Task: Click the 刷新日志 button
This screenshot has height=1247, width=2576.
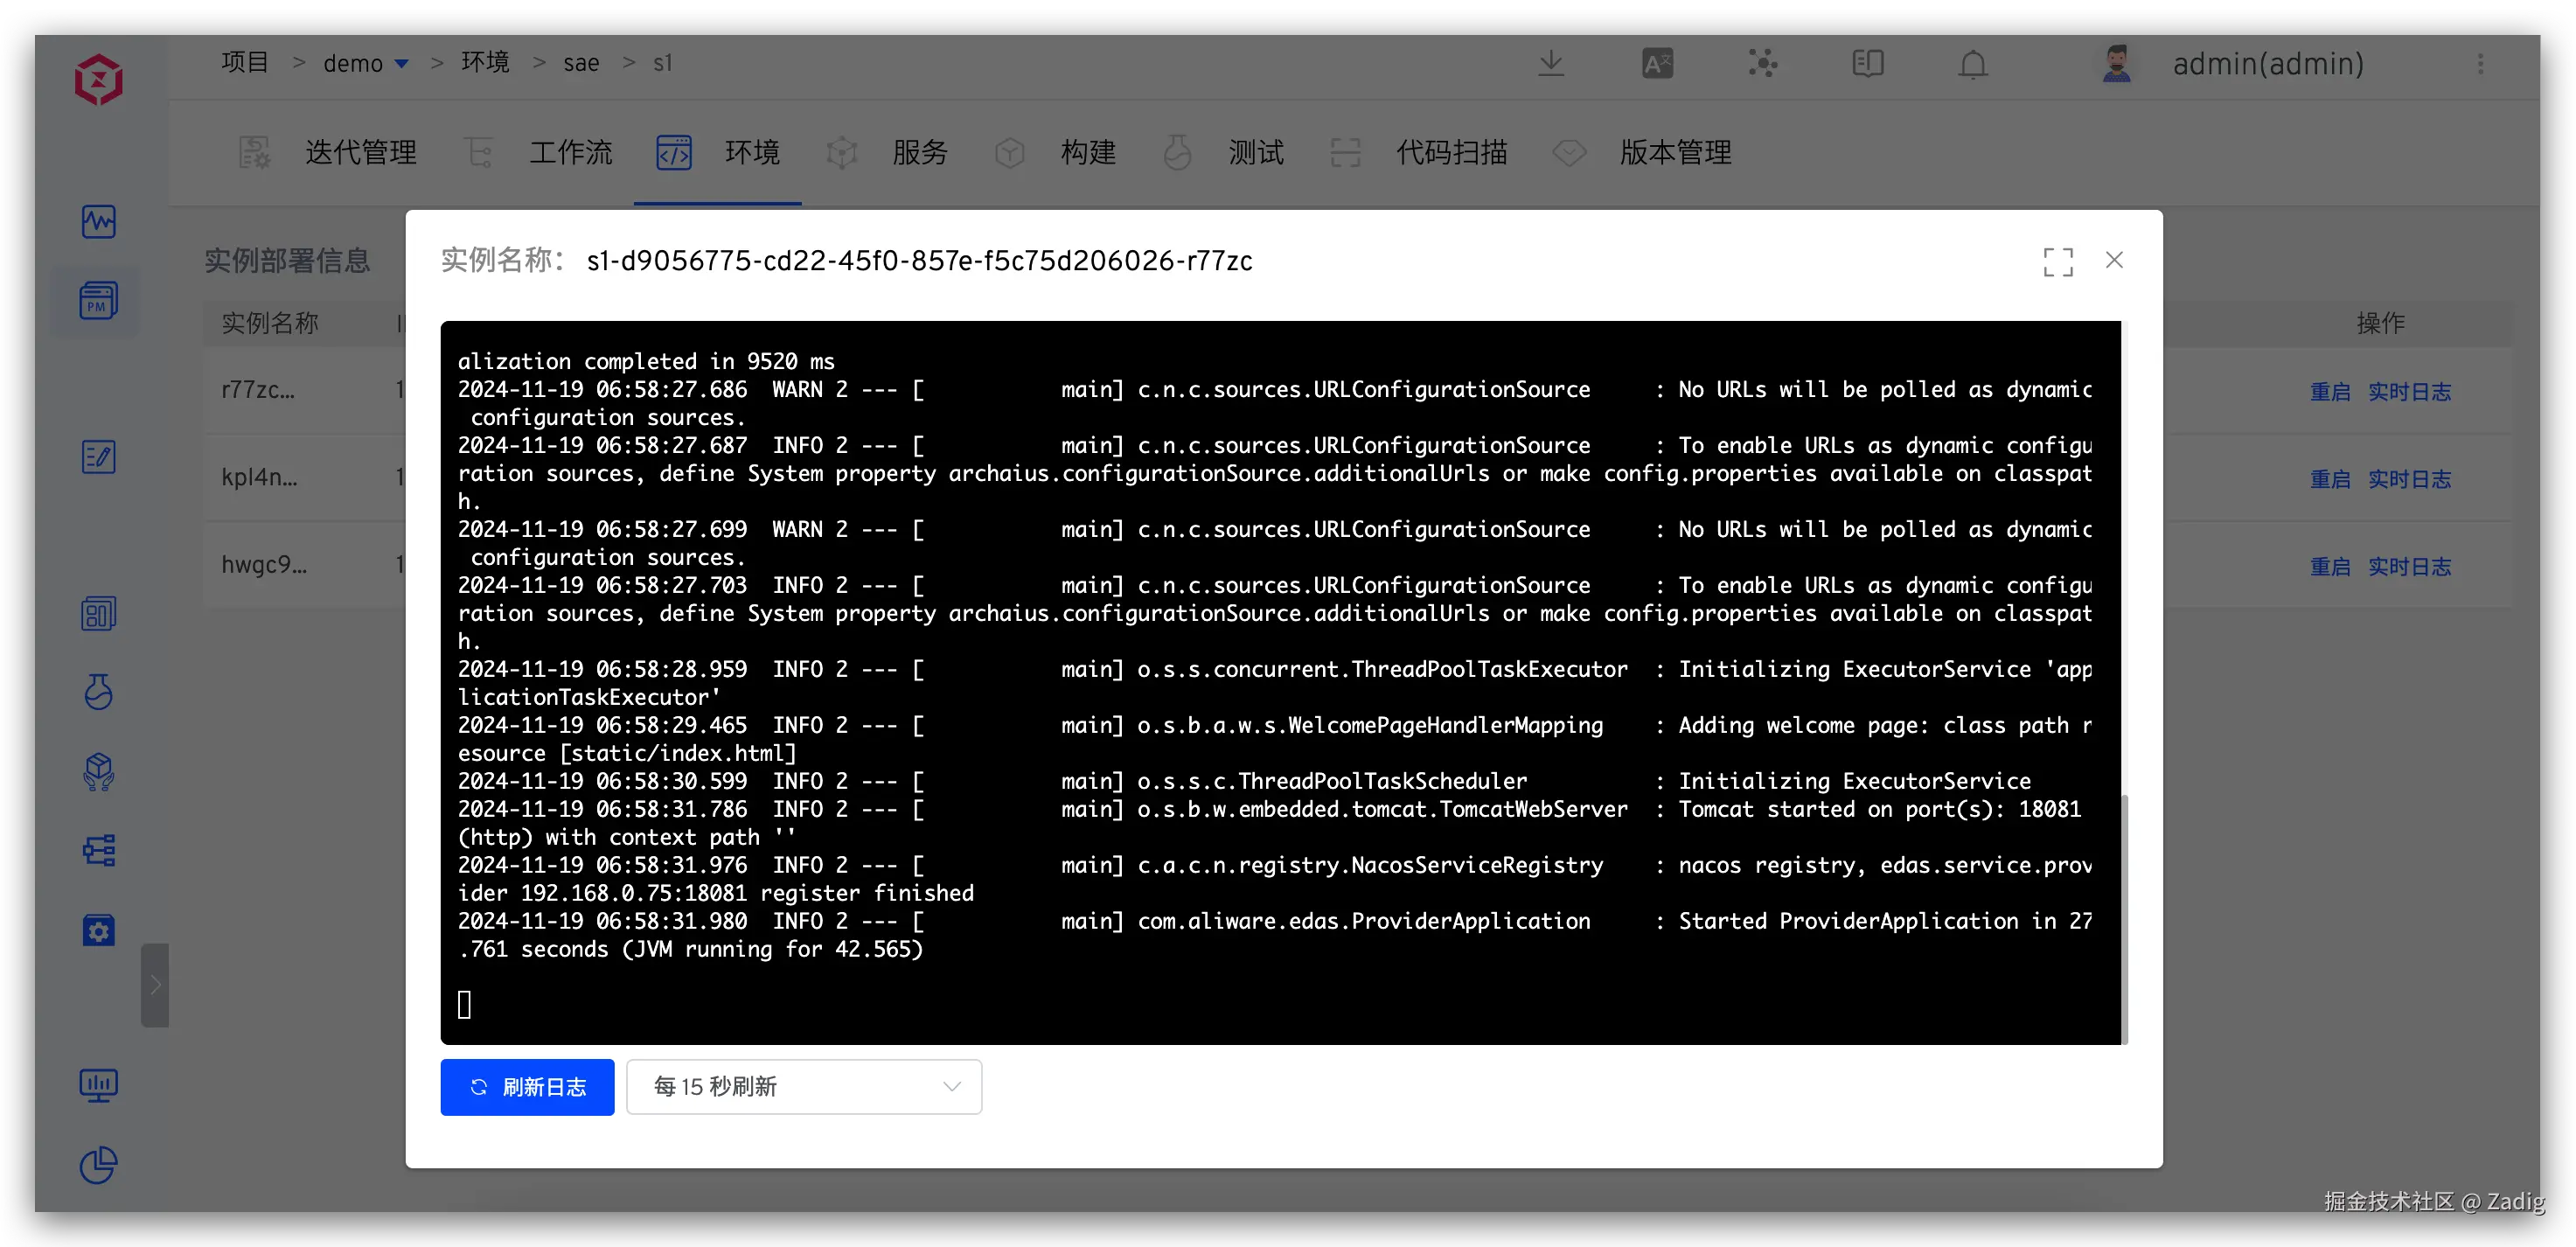Action: pyautogui.click(x=527, y=1086)
